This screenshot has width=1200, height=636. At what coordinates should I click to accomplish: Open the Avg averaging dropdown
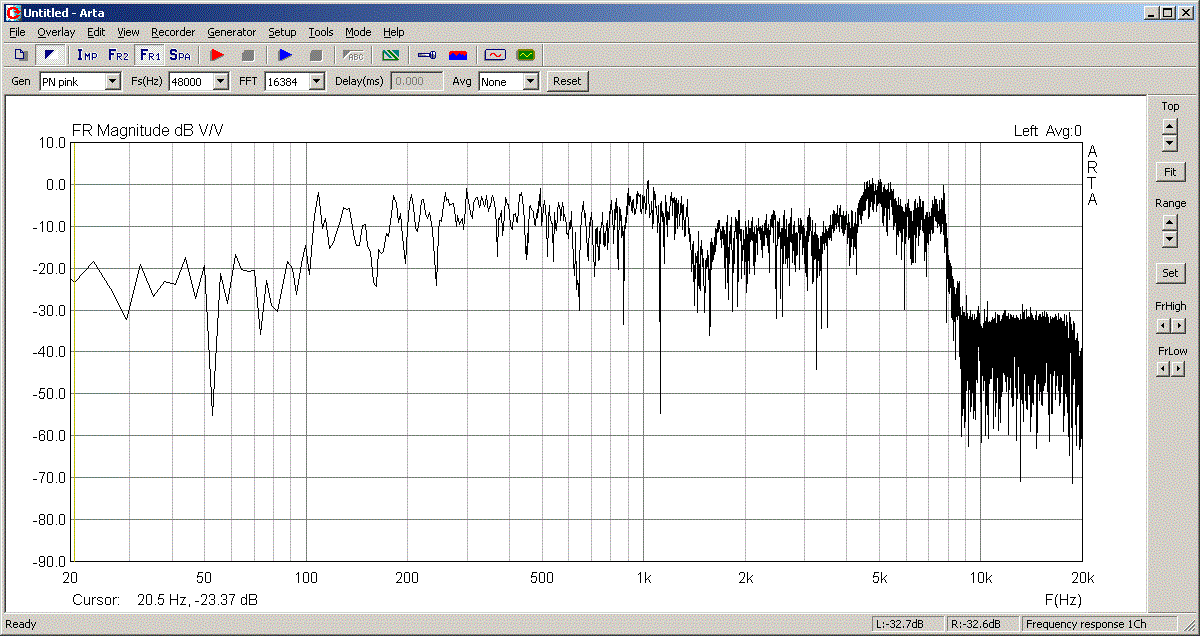pyautogui.click(x=531, y=82)
